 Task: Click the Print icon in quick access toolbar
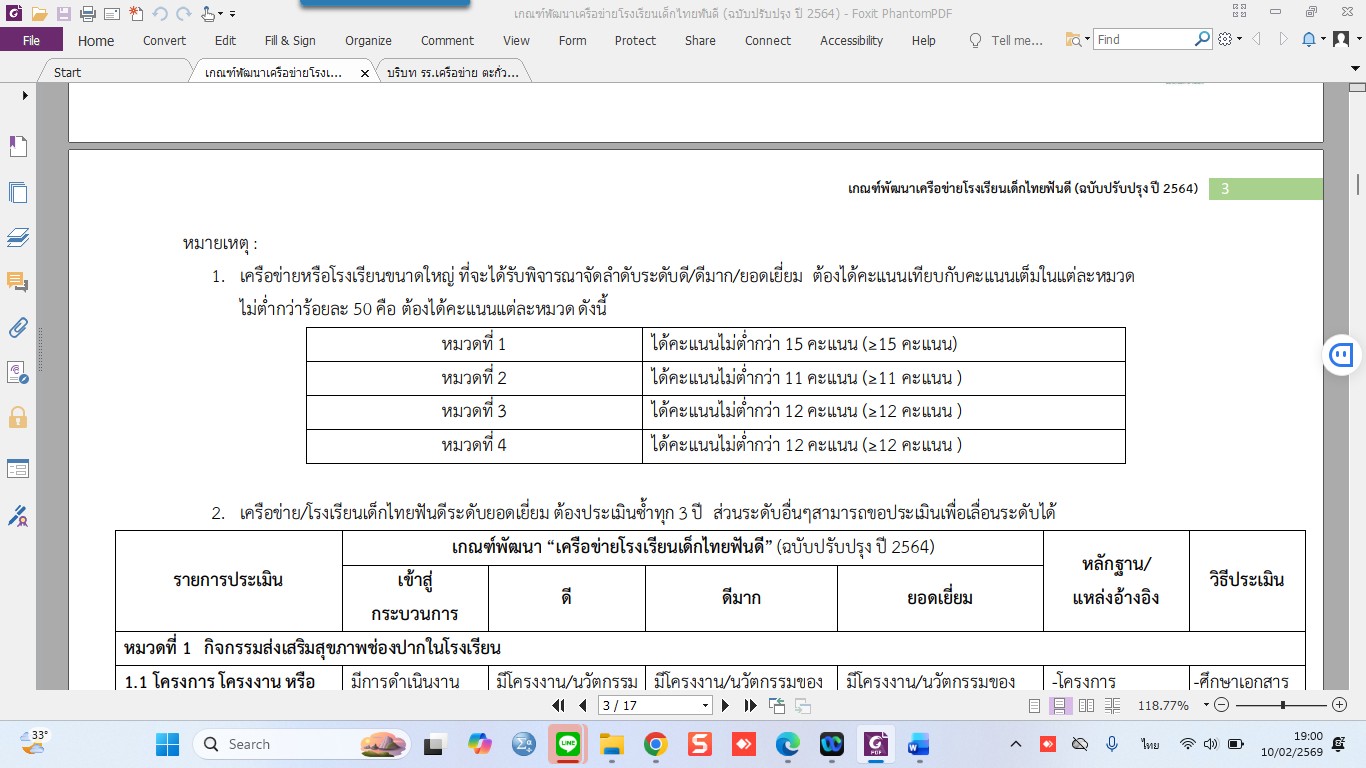tap(87, 14)
